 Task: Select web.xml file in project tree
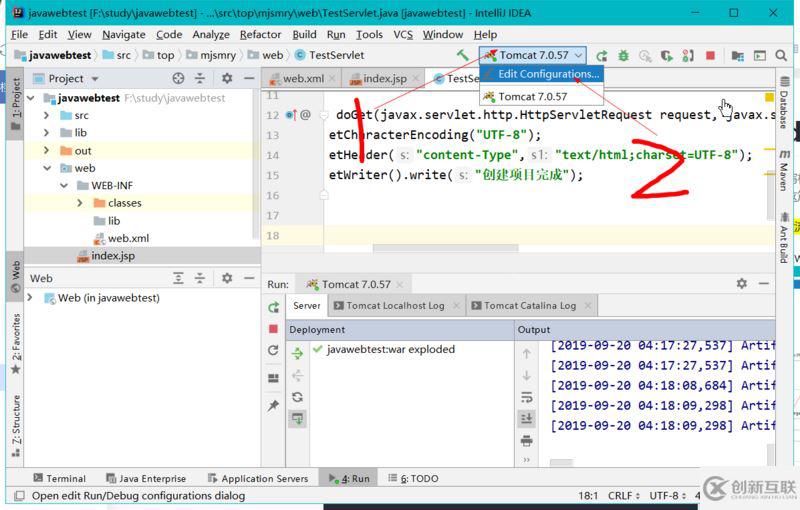click(x=128, y=238)
